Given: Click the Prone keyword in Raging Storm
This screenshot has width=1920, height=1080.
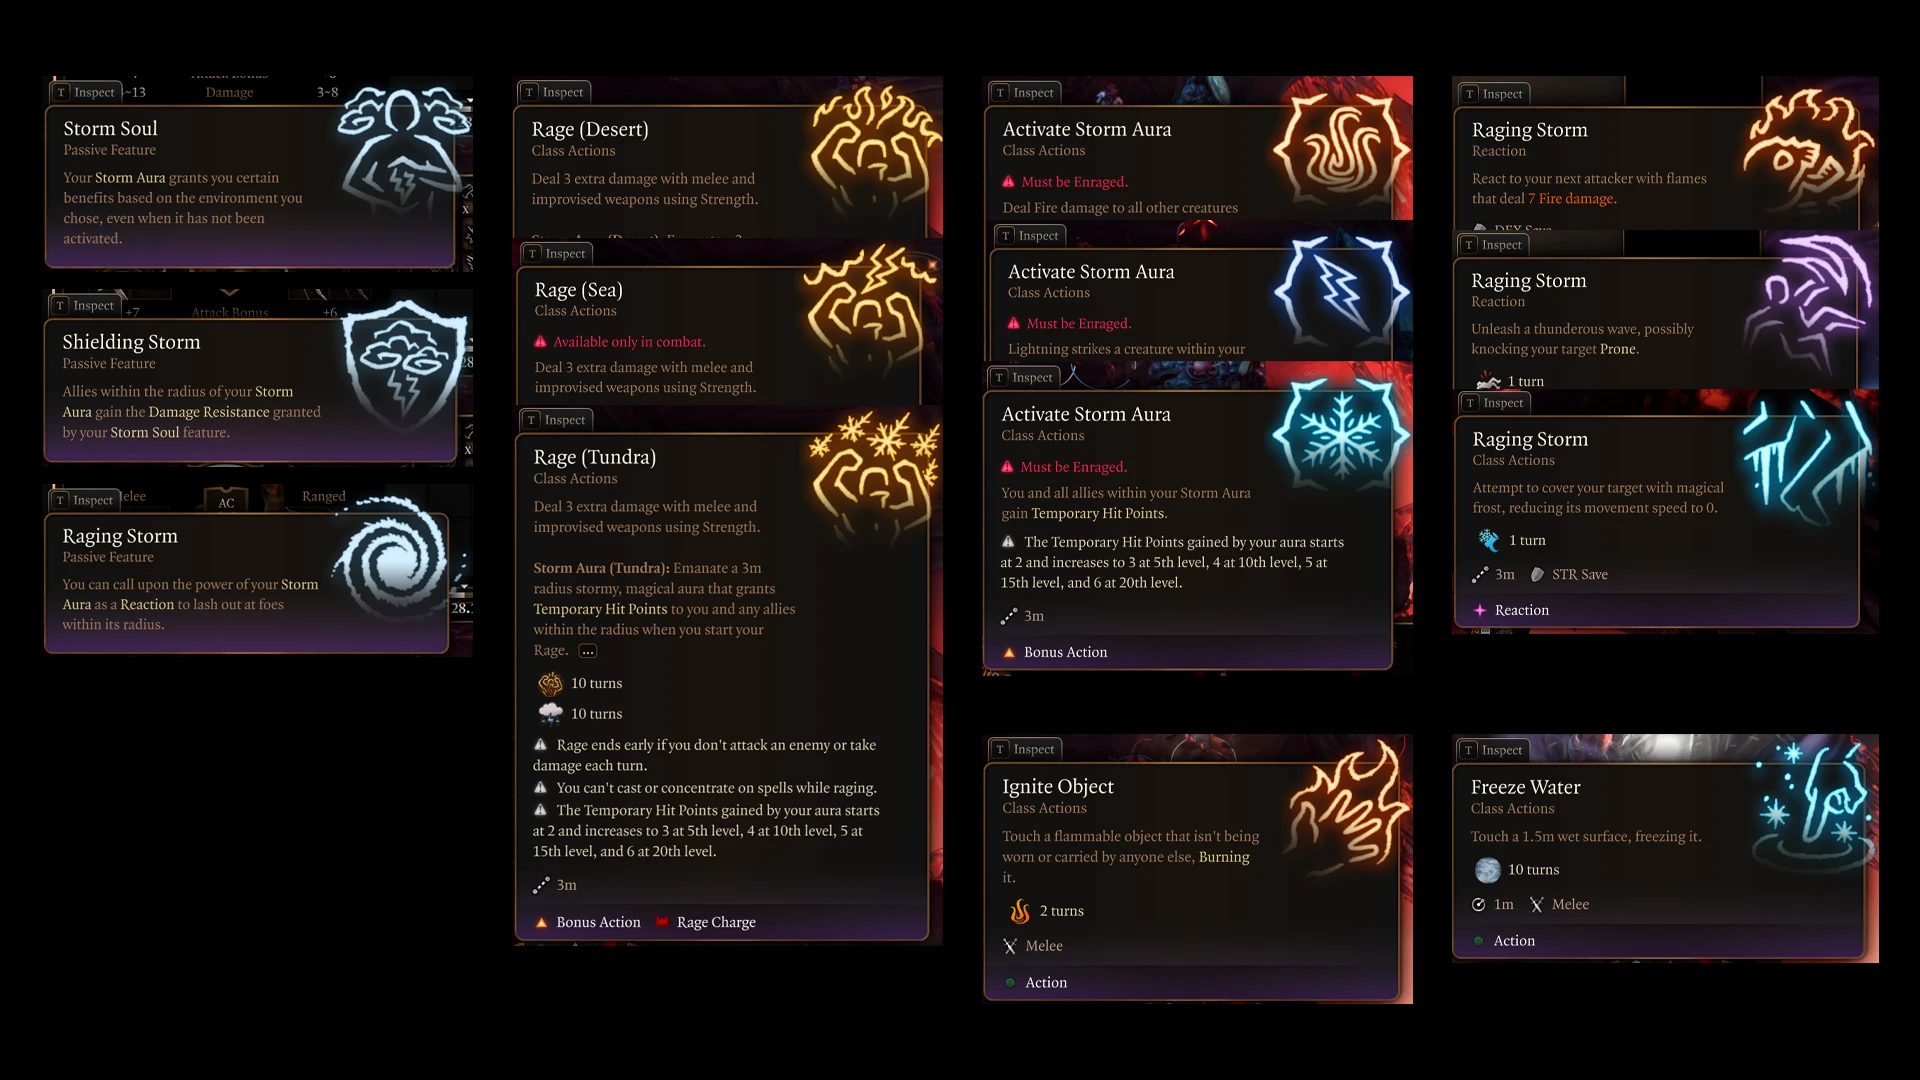Looking at the screenshot, I should point(1617,349).
